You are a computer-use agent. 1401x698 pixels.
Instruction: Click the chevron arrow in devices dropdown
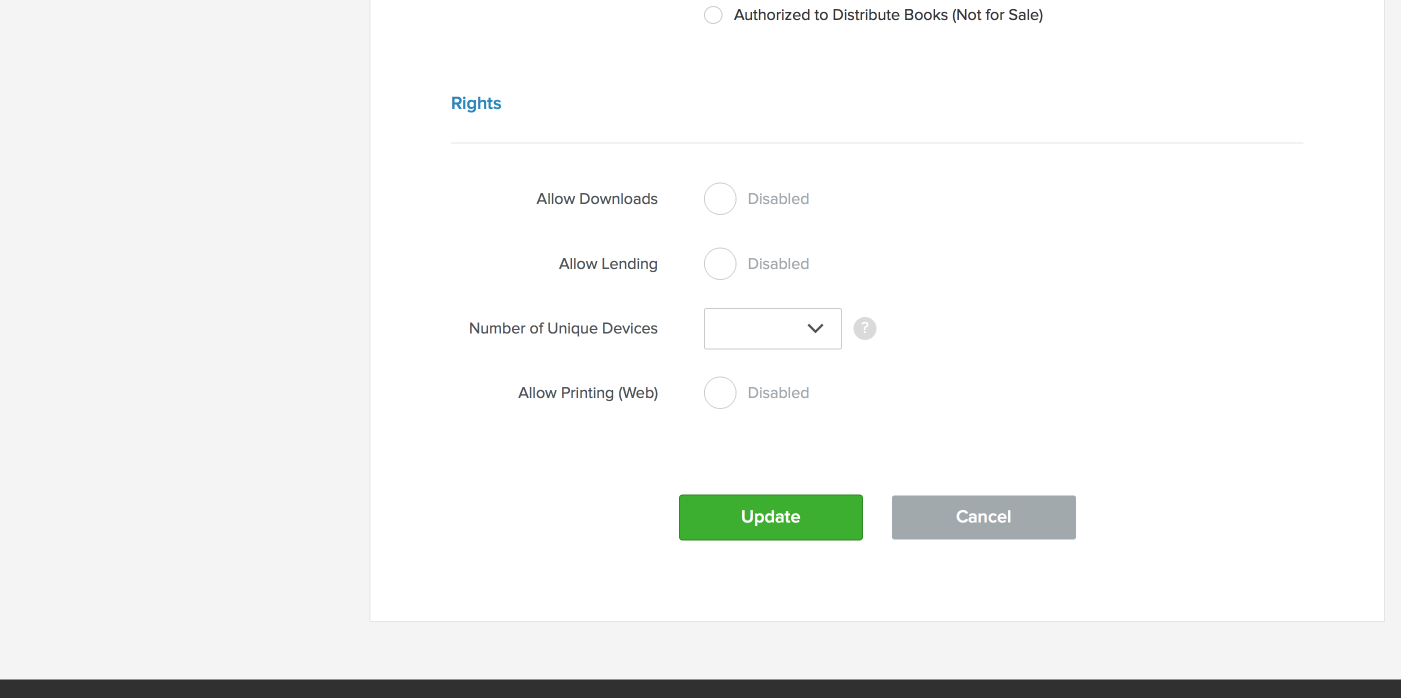point(815,329)
